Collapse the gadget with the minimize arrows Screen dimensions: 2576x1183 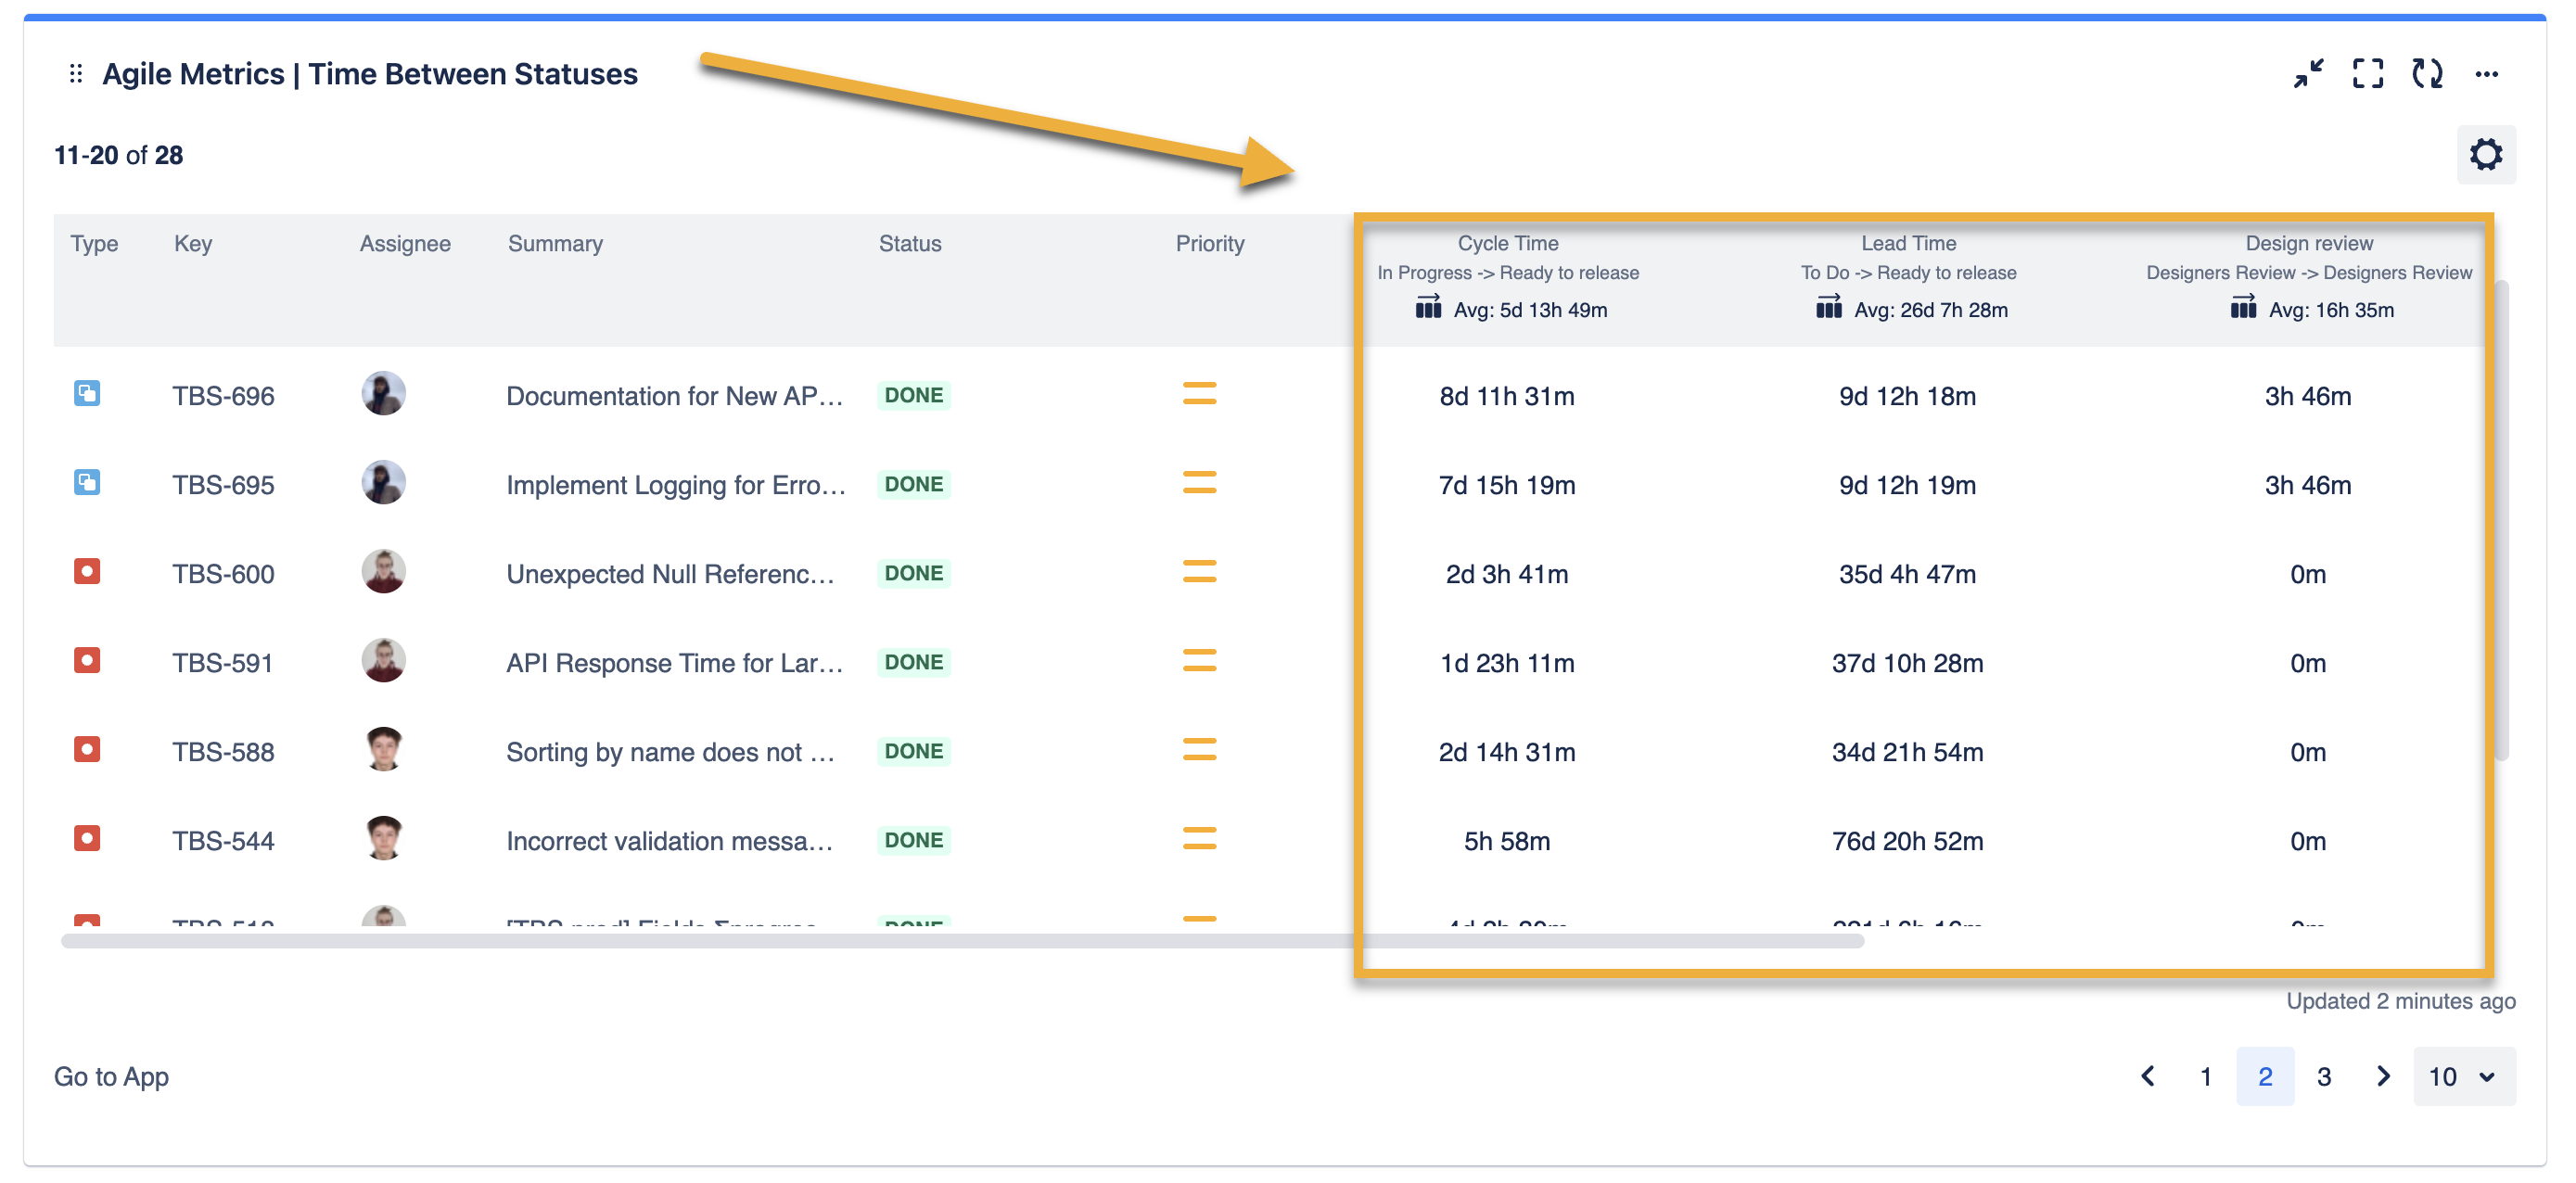point(2310,73)
